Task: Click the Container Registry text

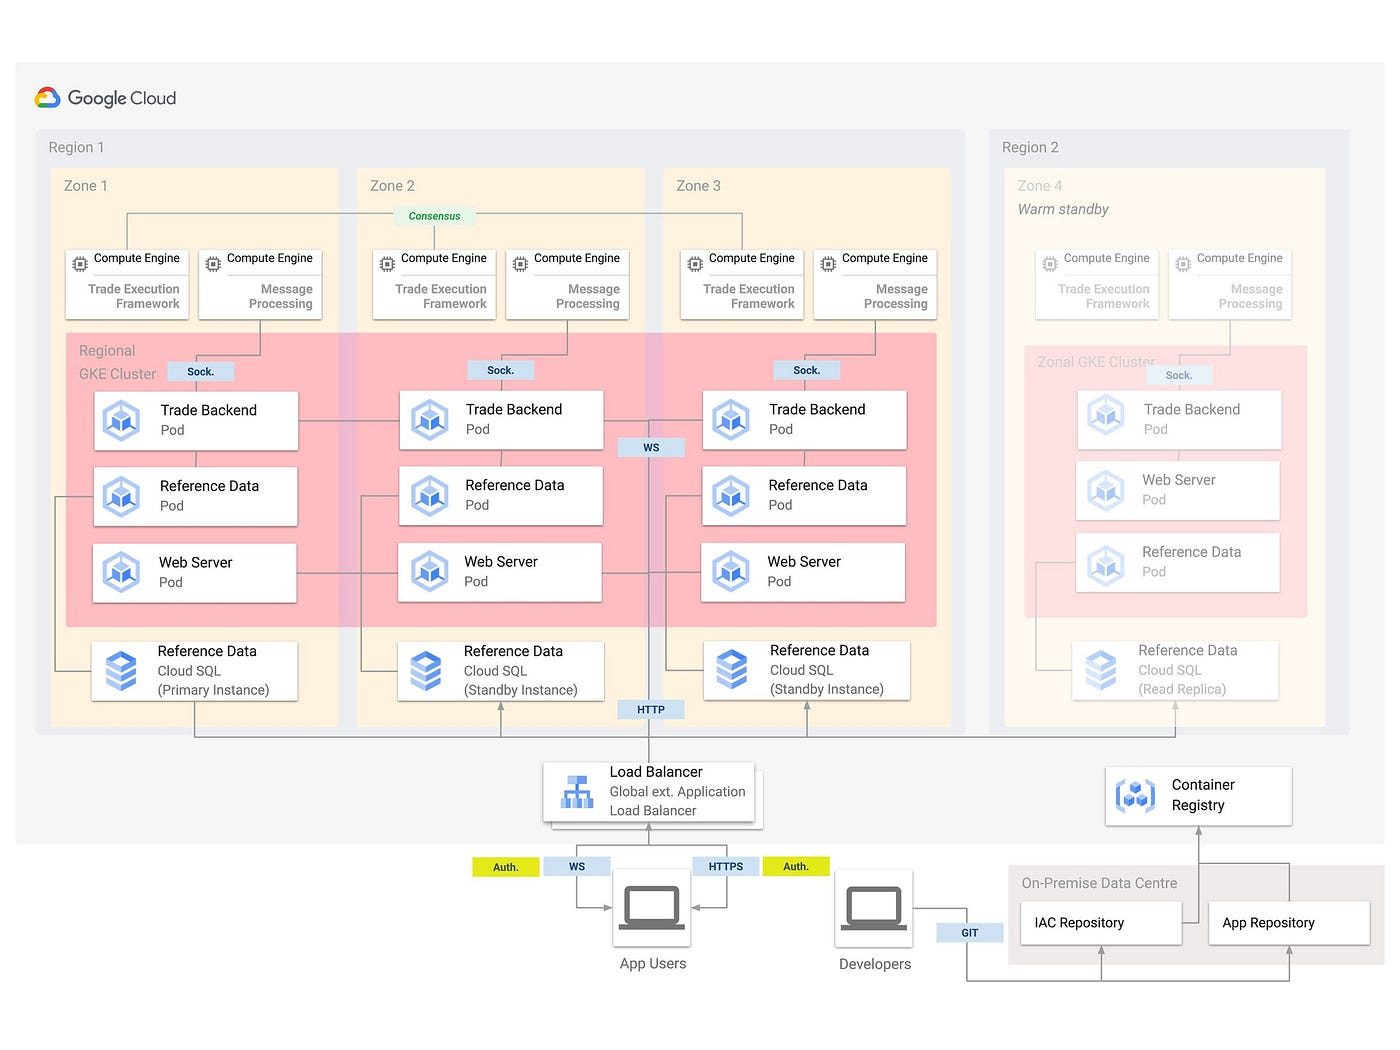Action: 1203,795
